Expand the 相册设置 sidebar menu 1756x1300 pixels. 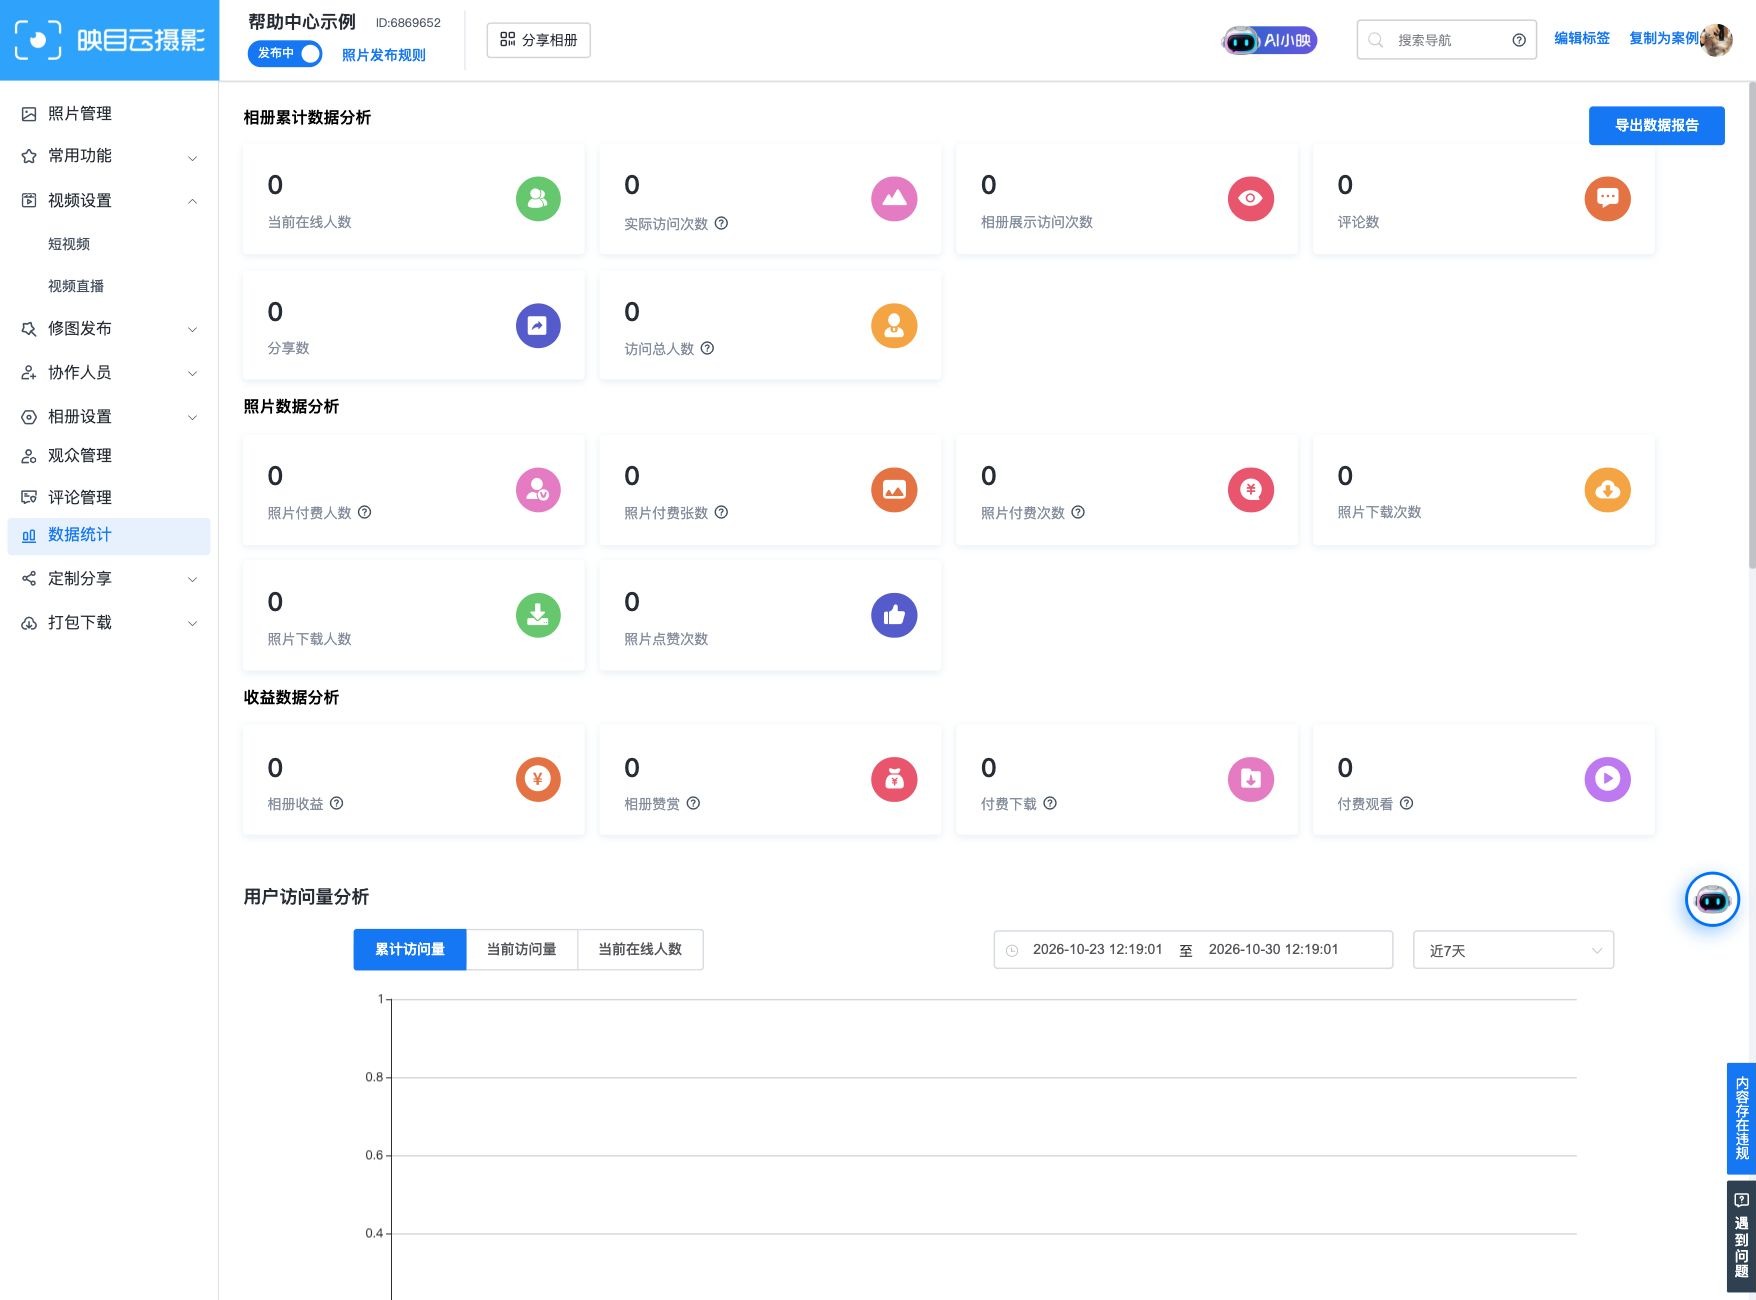[x=110, y=416]
